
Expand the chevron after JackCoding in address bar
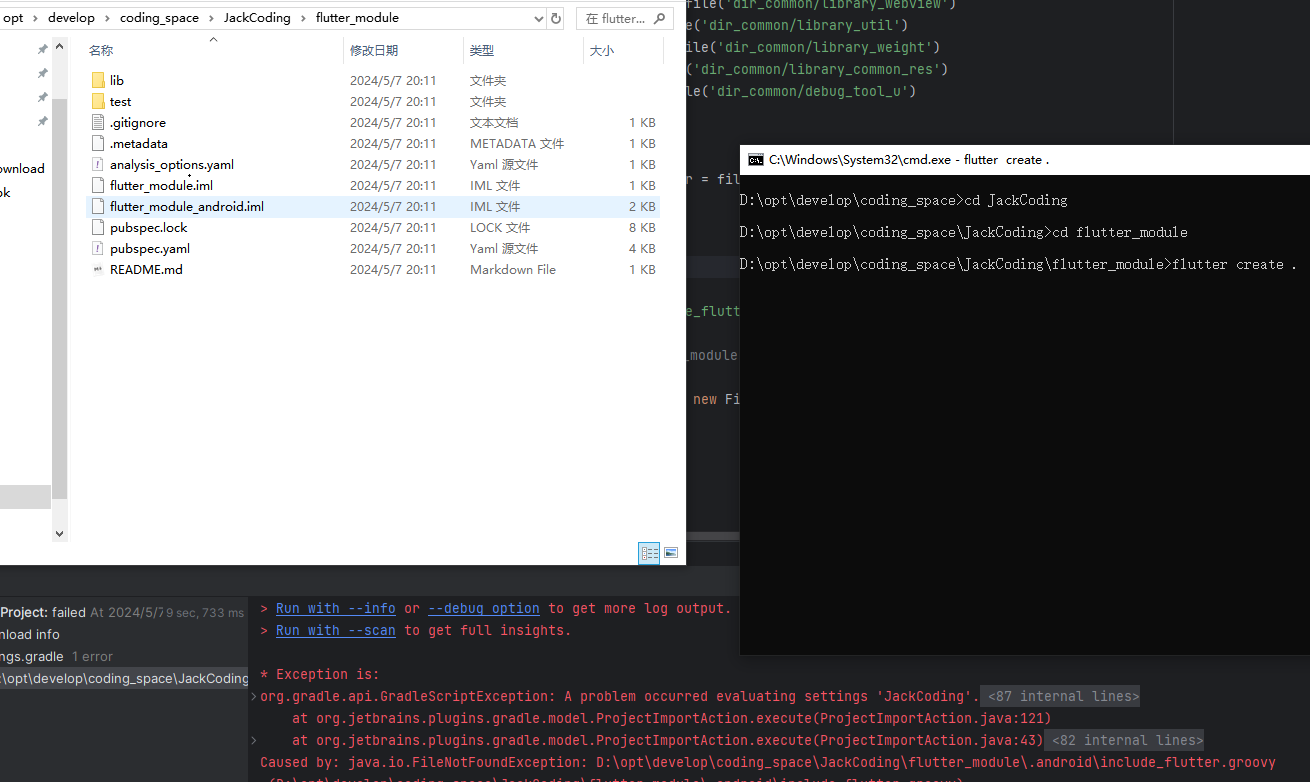303,18
